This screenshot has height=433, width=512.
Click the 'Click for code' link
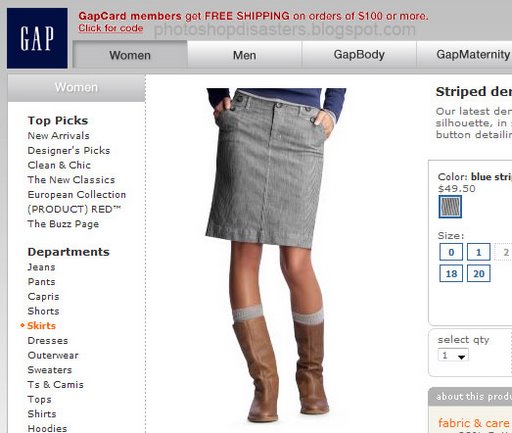(111, 28)
